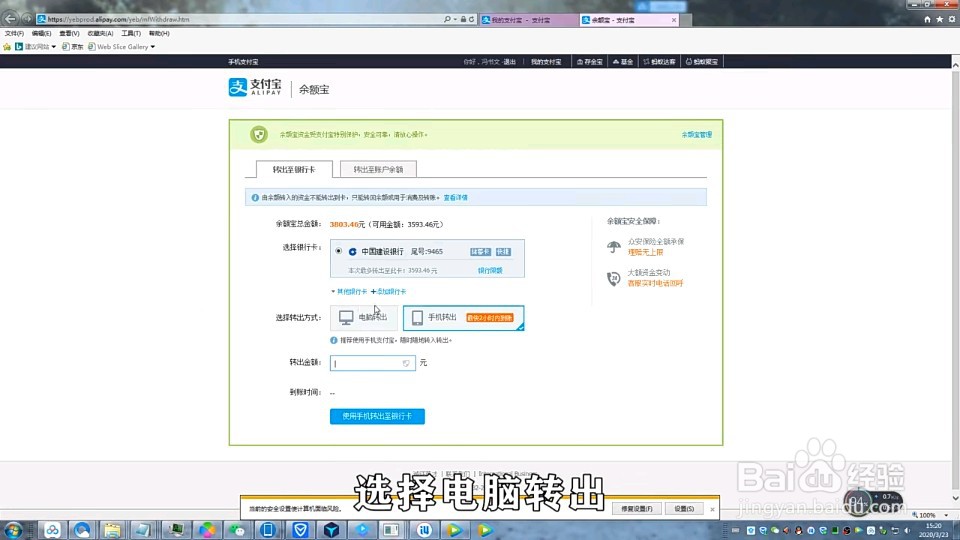
Task: Open the 3D cube taskbar icon
Action: [x=331, y=530]
